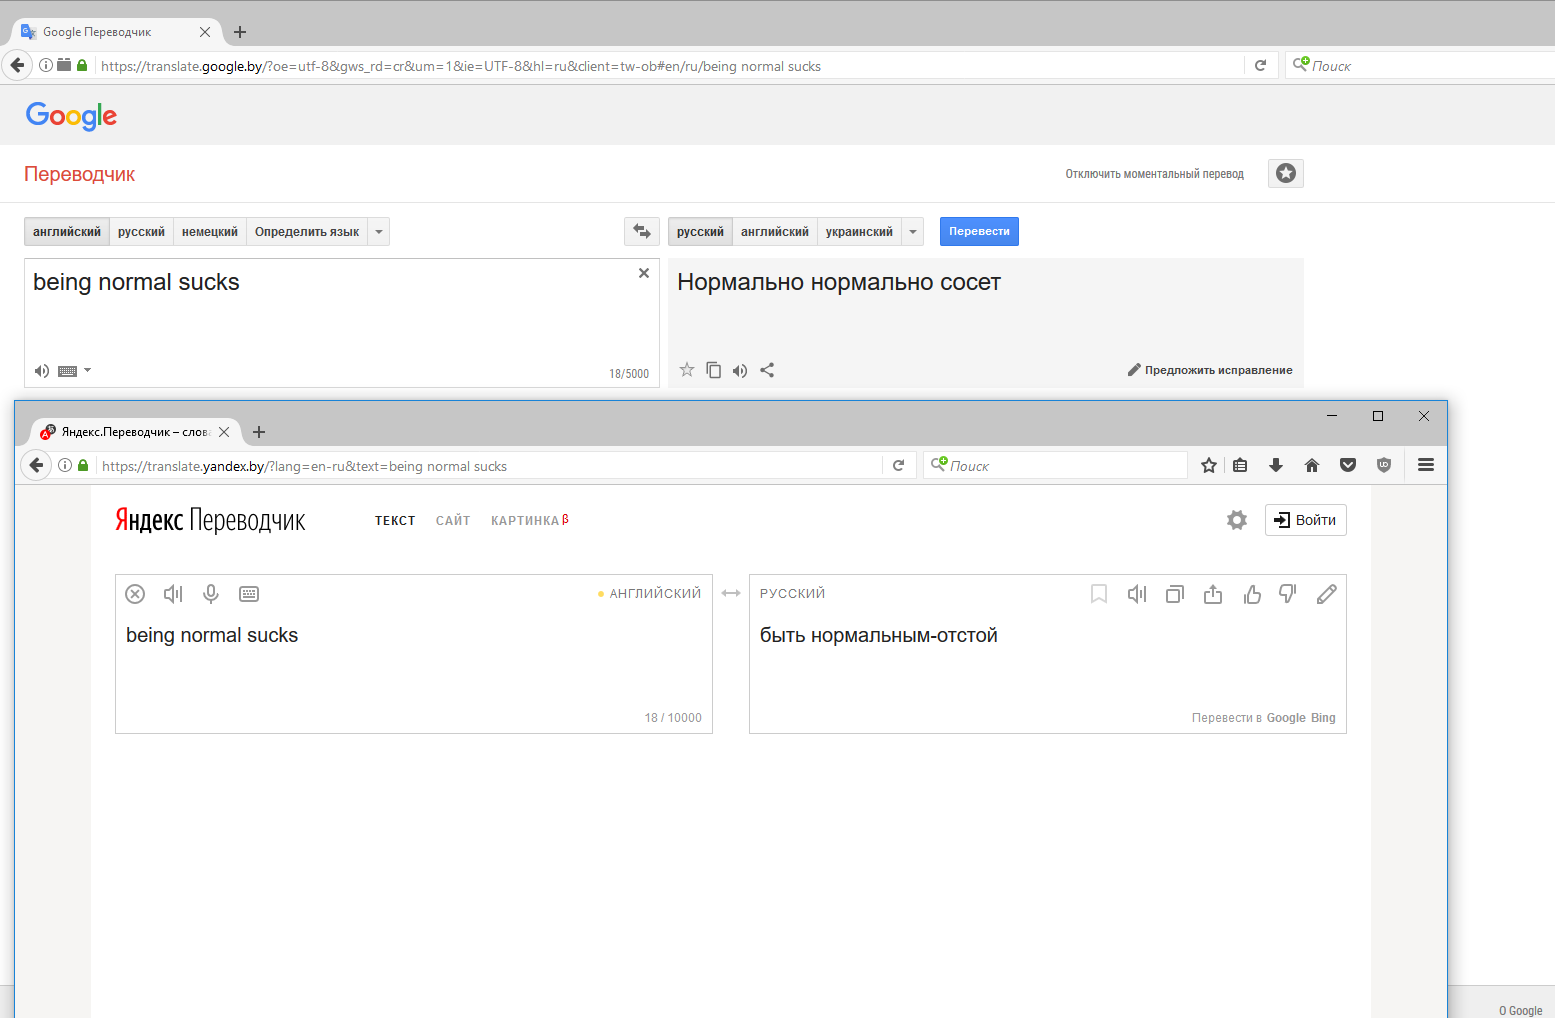
Task: Open uBlock shield icon in toolbar
Action: (x=1384, y=465)
